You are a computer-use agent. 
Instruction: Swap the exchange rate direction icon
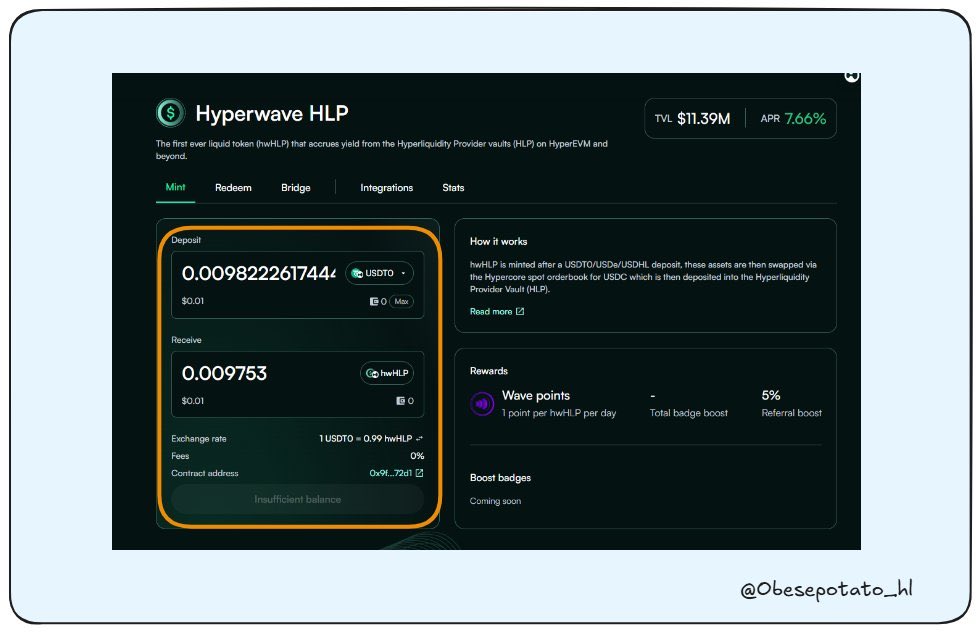coord(419,438)
